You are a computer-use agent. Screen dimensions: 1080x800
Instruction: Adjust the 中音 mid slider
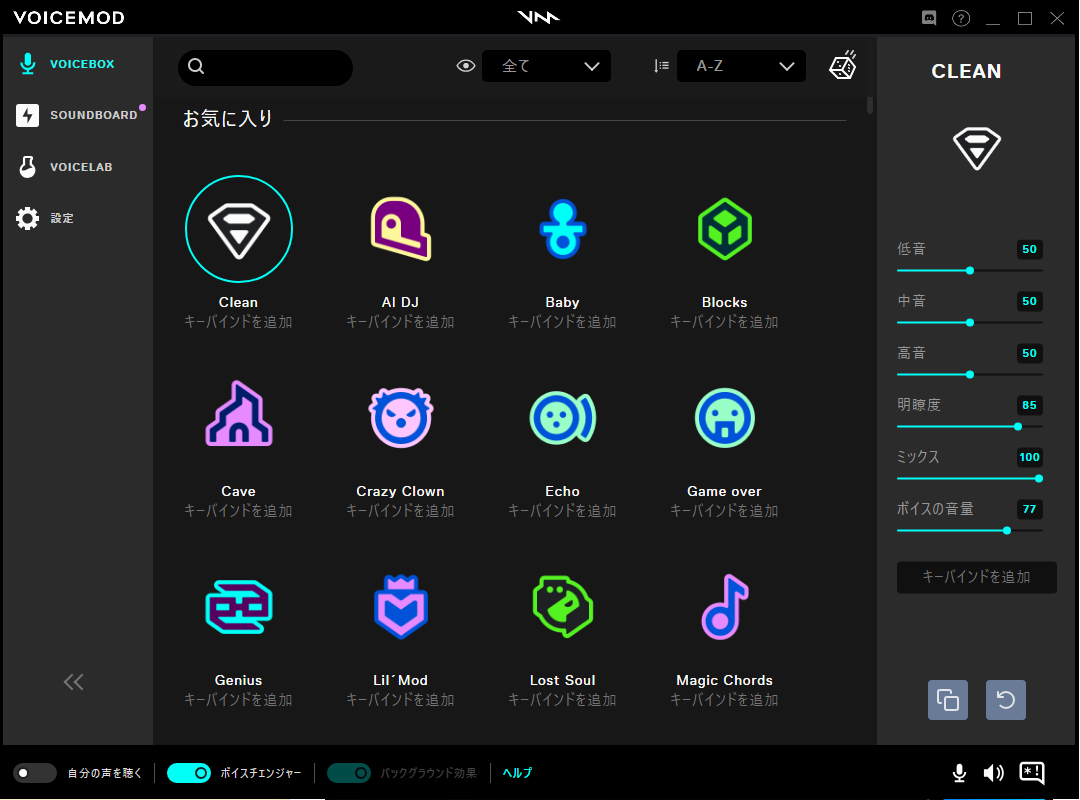970,322
